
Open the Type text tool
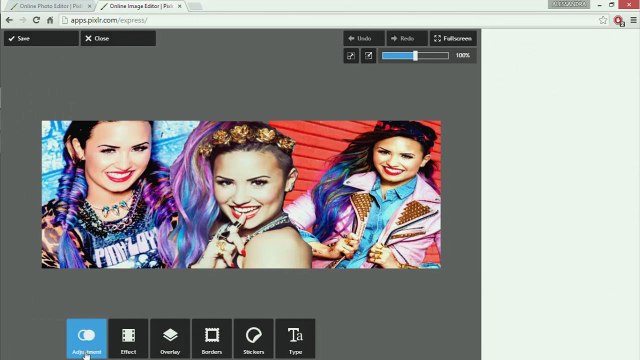pos(295,338)
